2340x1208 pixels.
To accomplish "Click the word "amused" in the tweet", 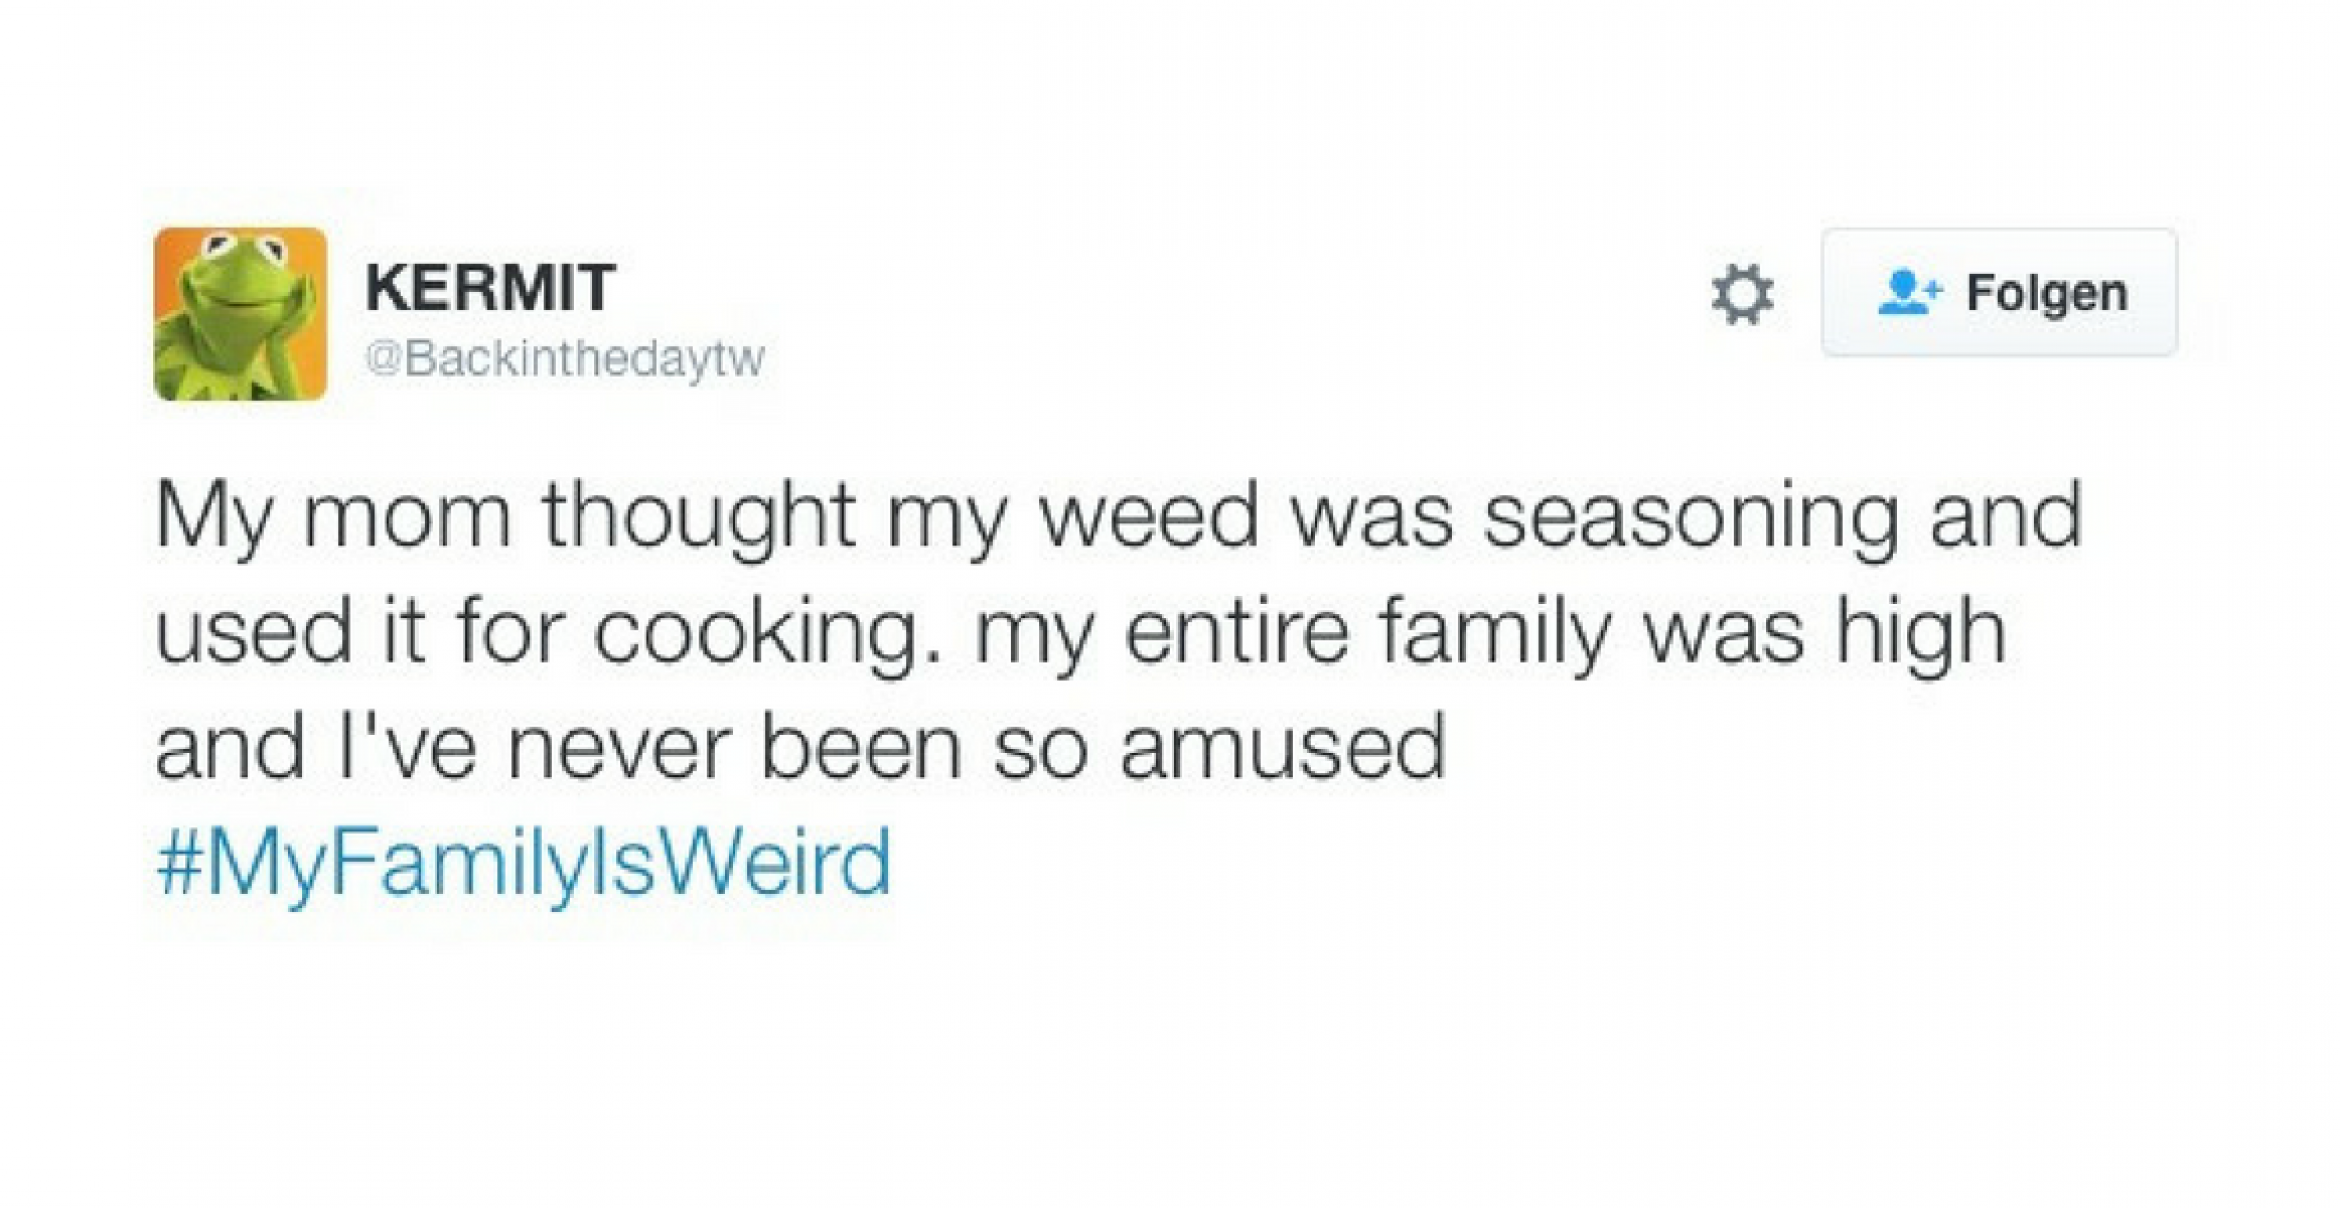I will tap(1284, 748).
